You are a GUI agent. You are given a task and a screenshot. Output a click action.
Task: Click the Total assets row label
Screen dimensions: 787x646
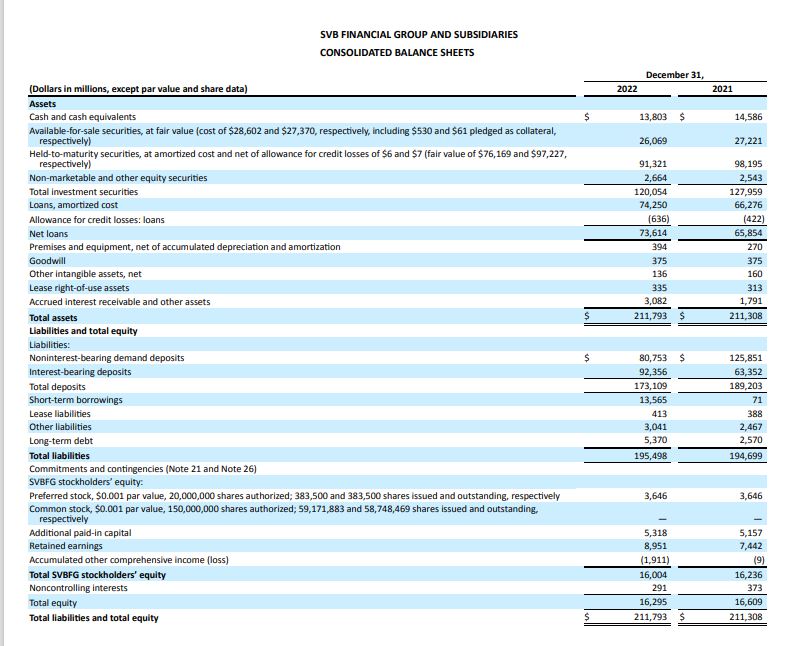(54, 318)
